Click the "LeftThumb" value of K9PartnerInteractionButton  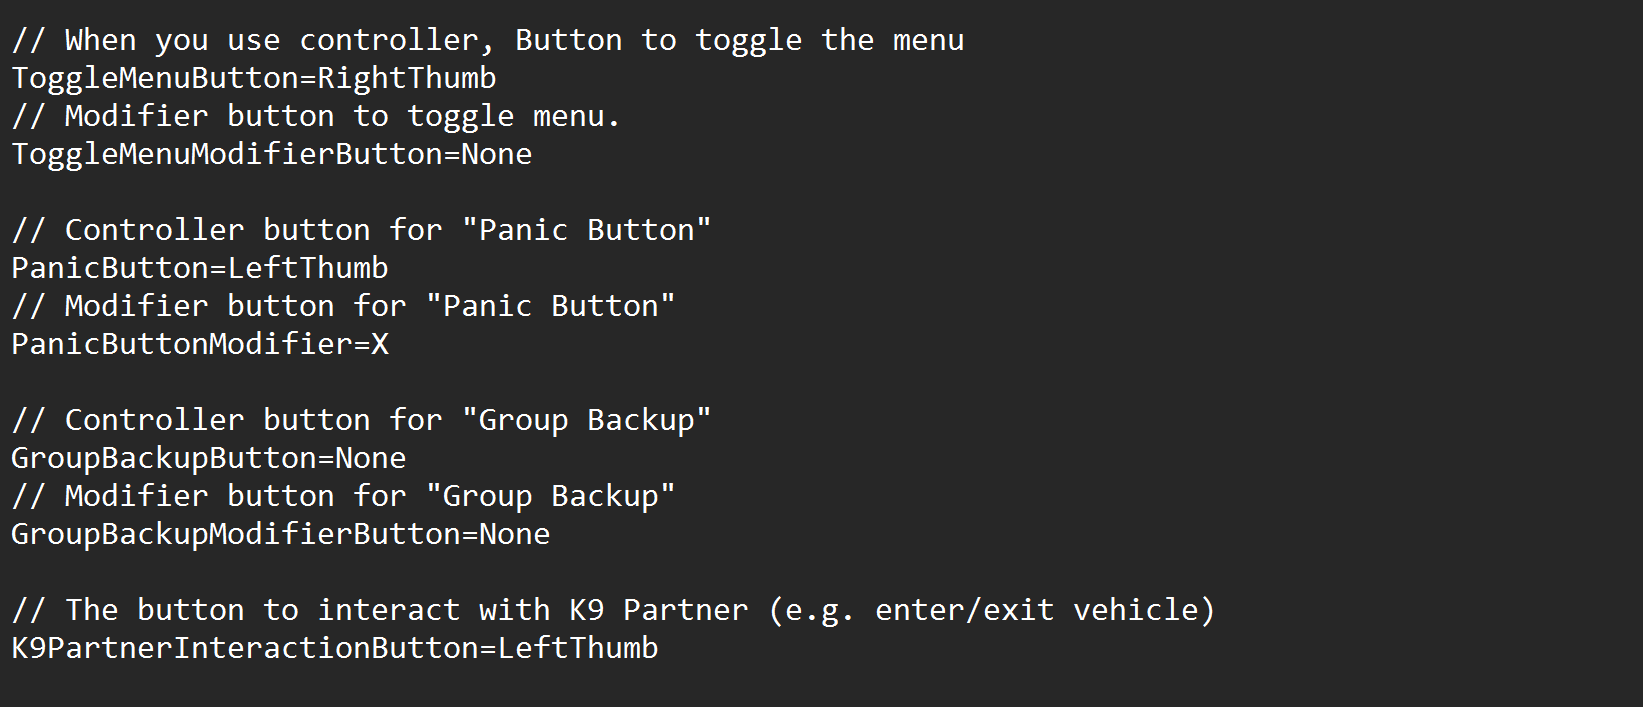coord(578,648)
